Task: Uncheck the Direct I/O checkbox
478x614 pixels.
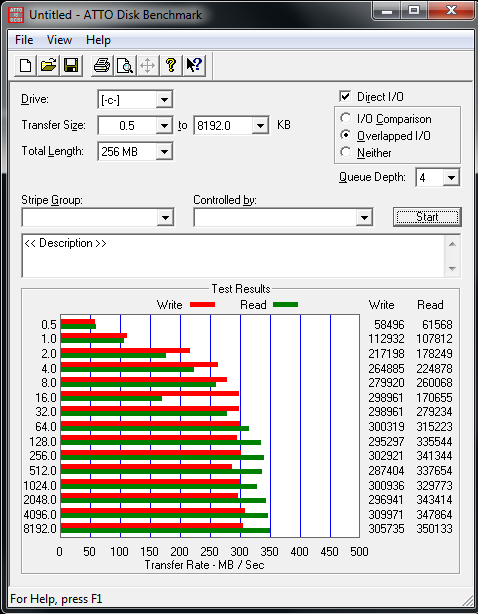Action: [345, 96]
